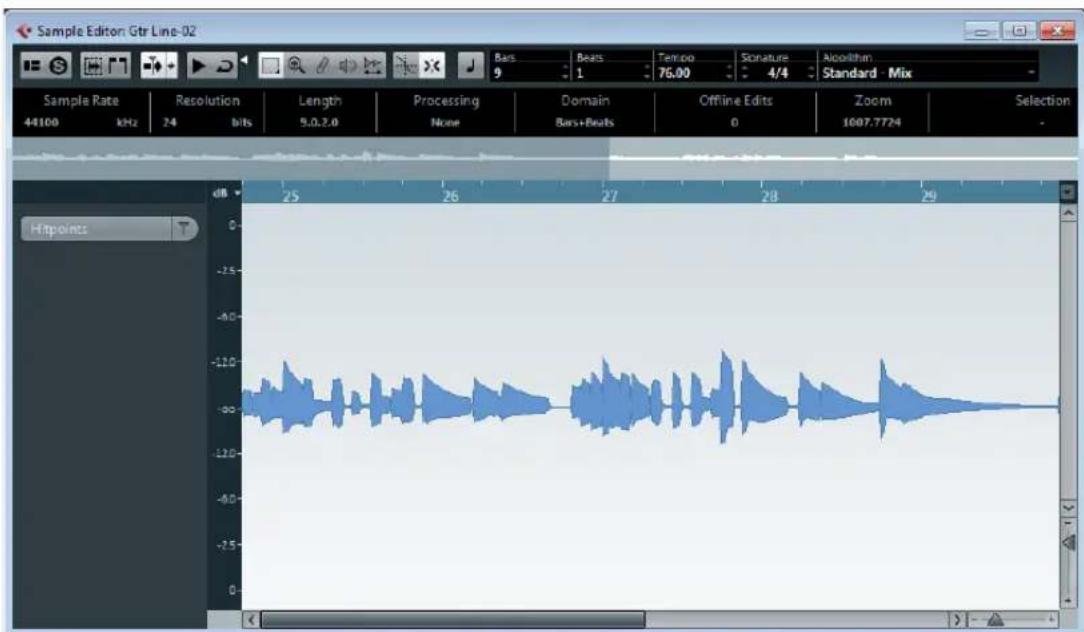The width and height of the screenshot is (1084, 632).
Task: Click the Offline Edits value 0
Action: point(734,122)
